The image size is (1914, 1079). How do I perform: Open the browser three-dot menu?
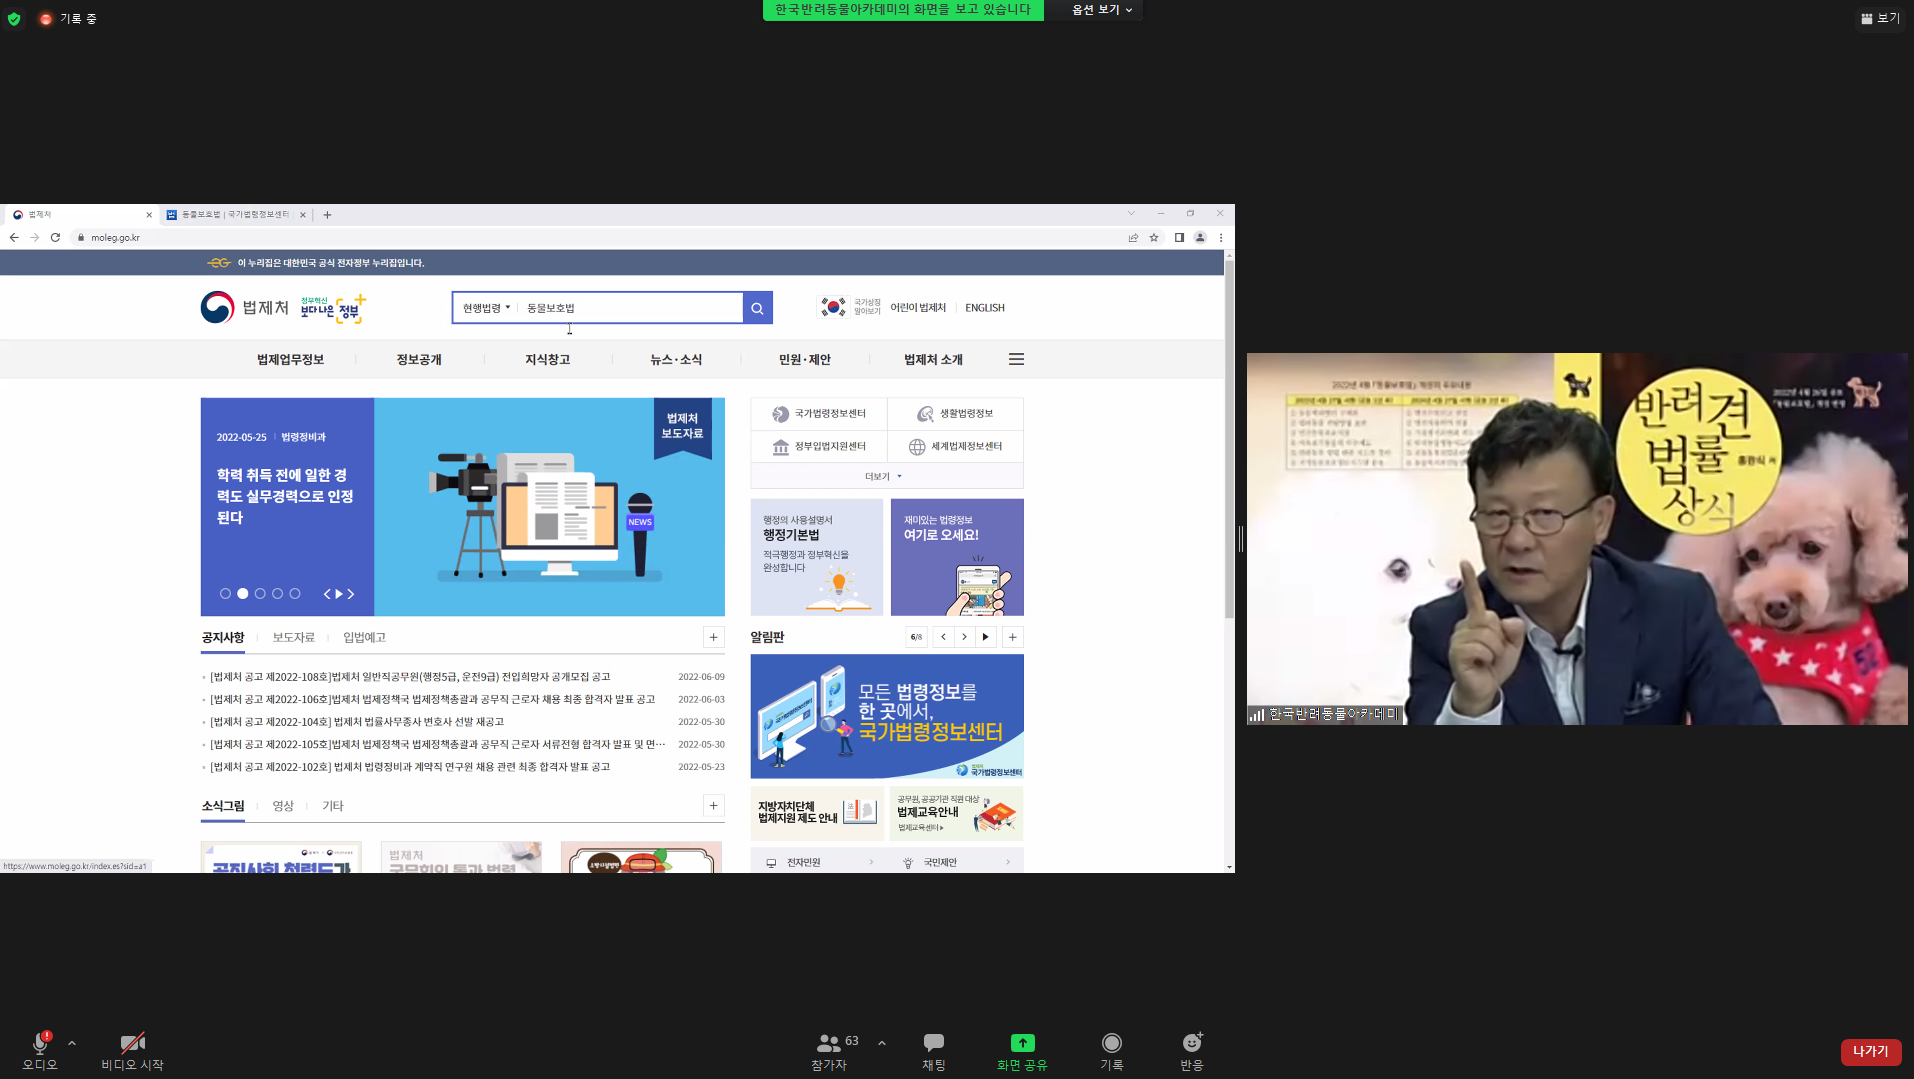pos(1221,237)
